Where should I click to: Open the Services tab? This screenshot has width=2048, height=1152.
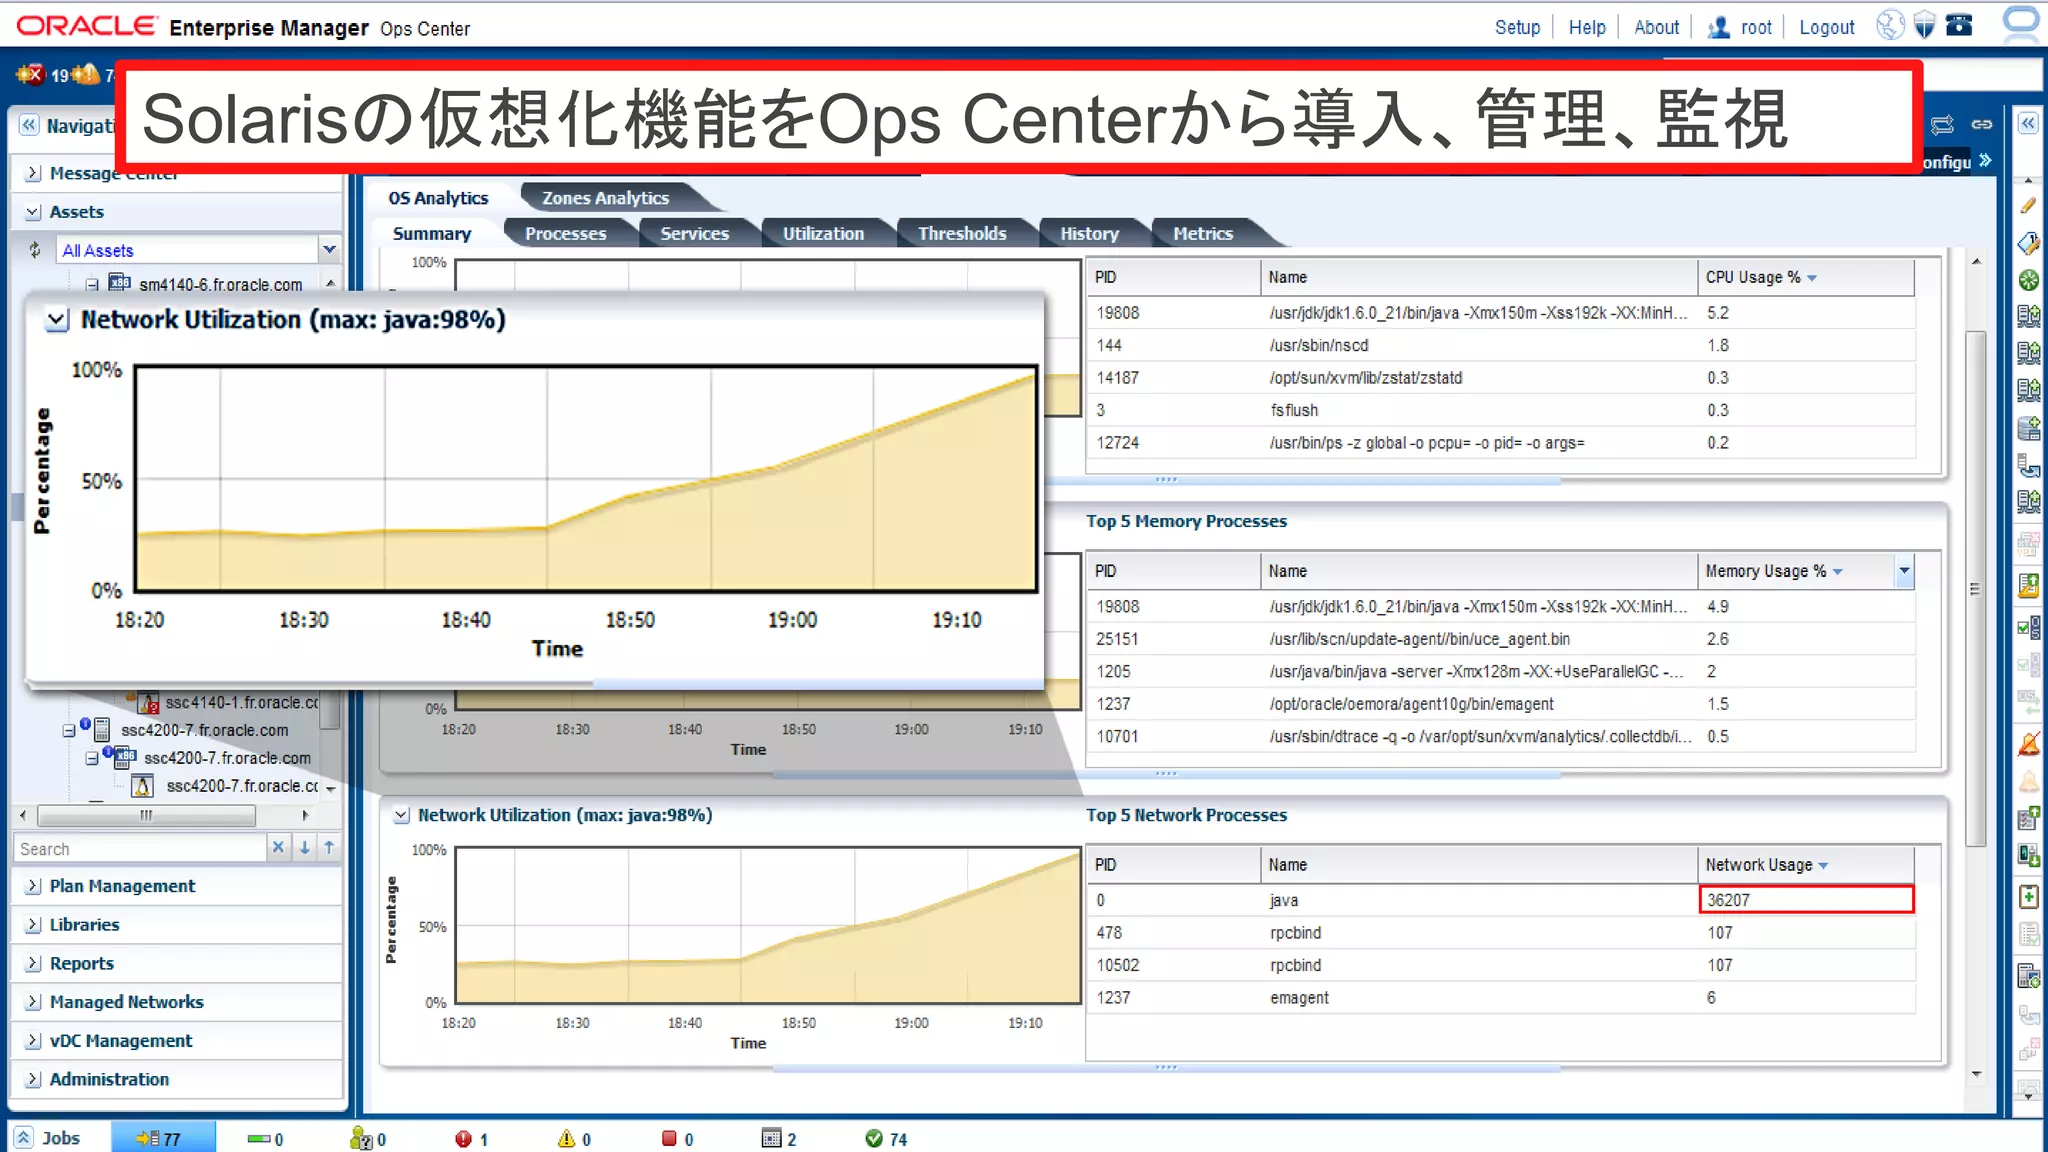point(695,233)
